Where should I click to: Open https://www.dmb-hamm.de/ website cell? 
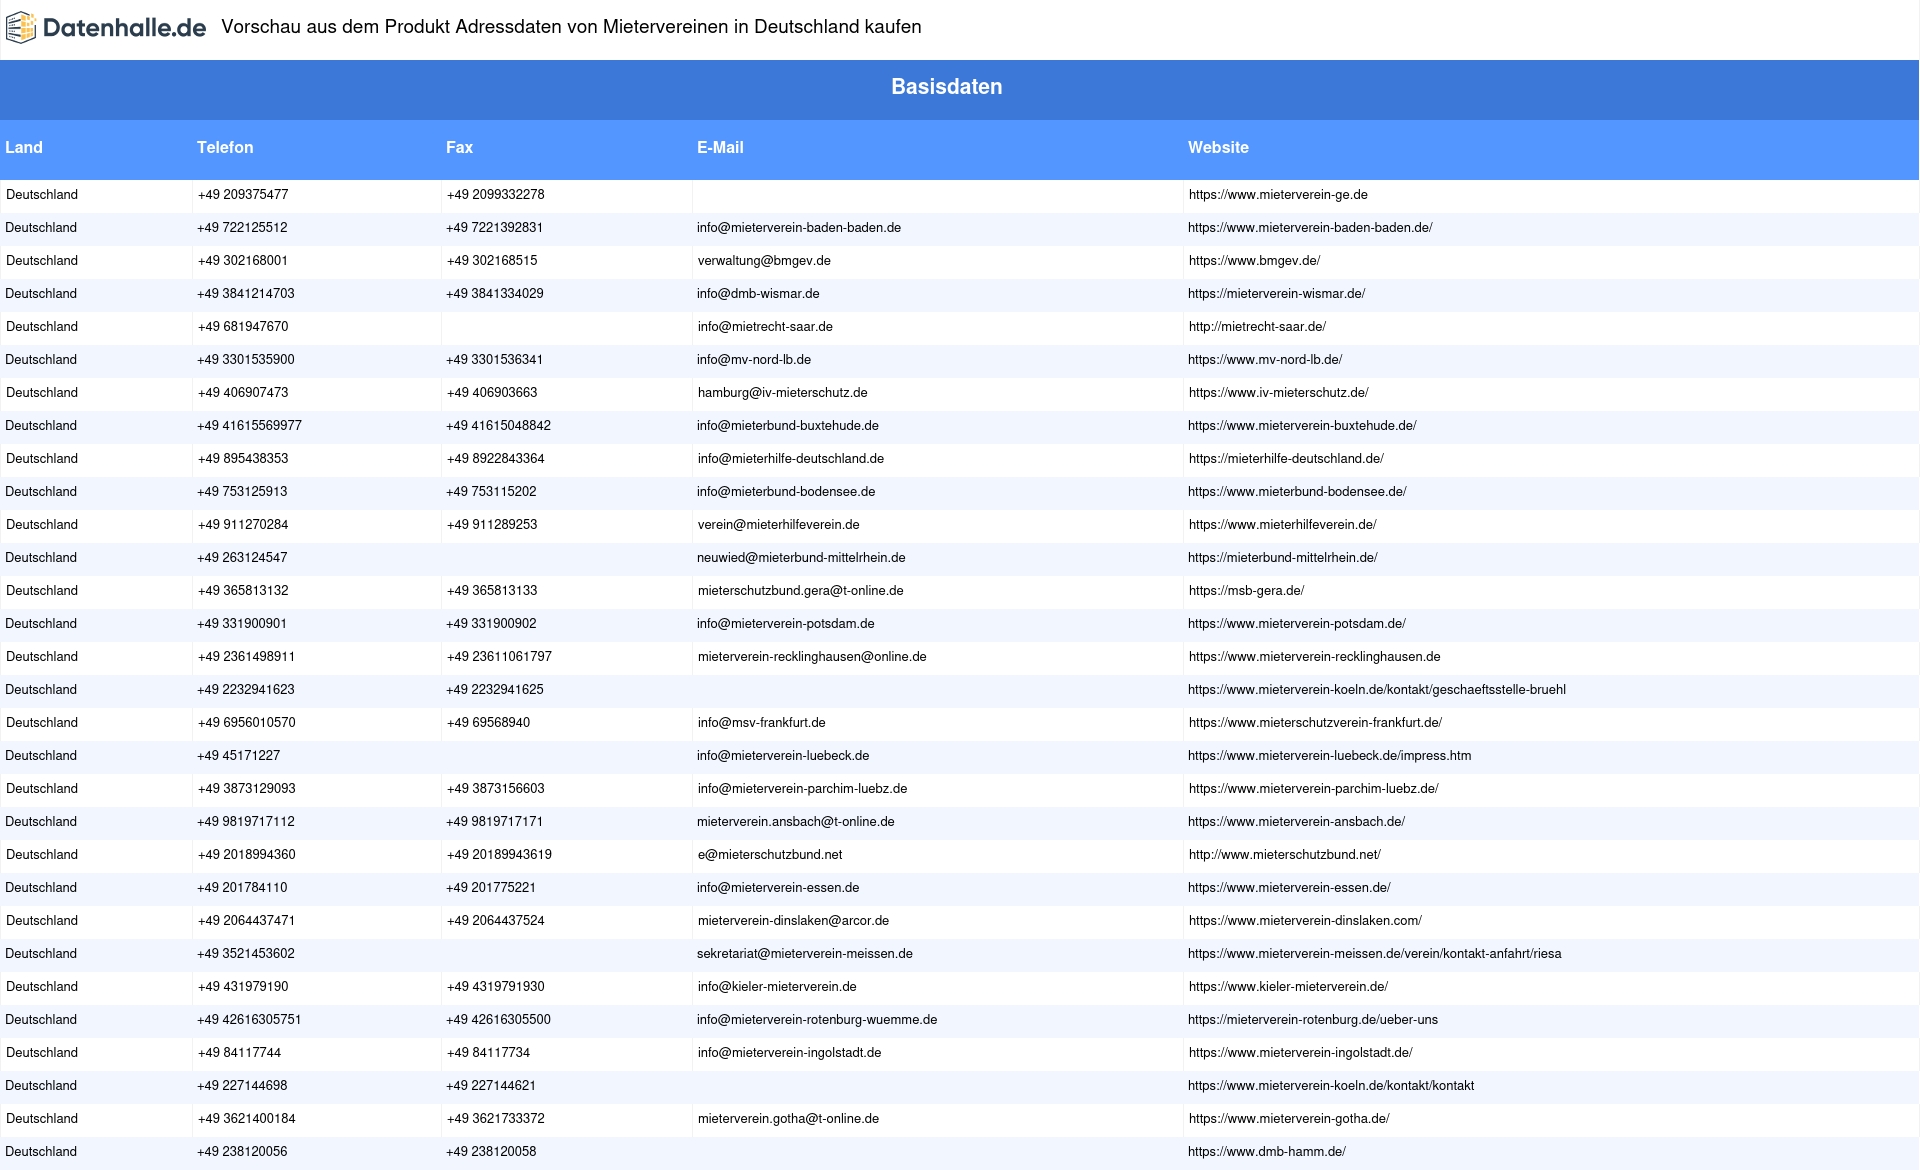tap(1267, 1152)
